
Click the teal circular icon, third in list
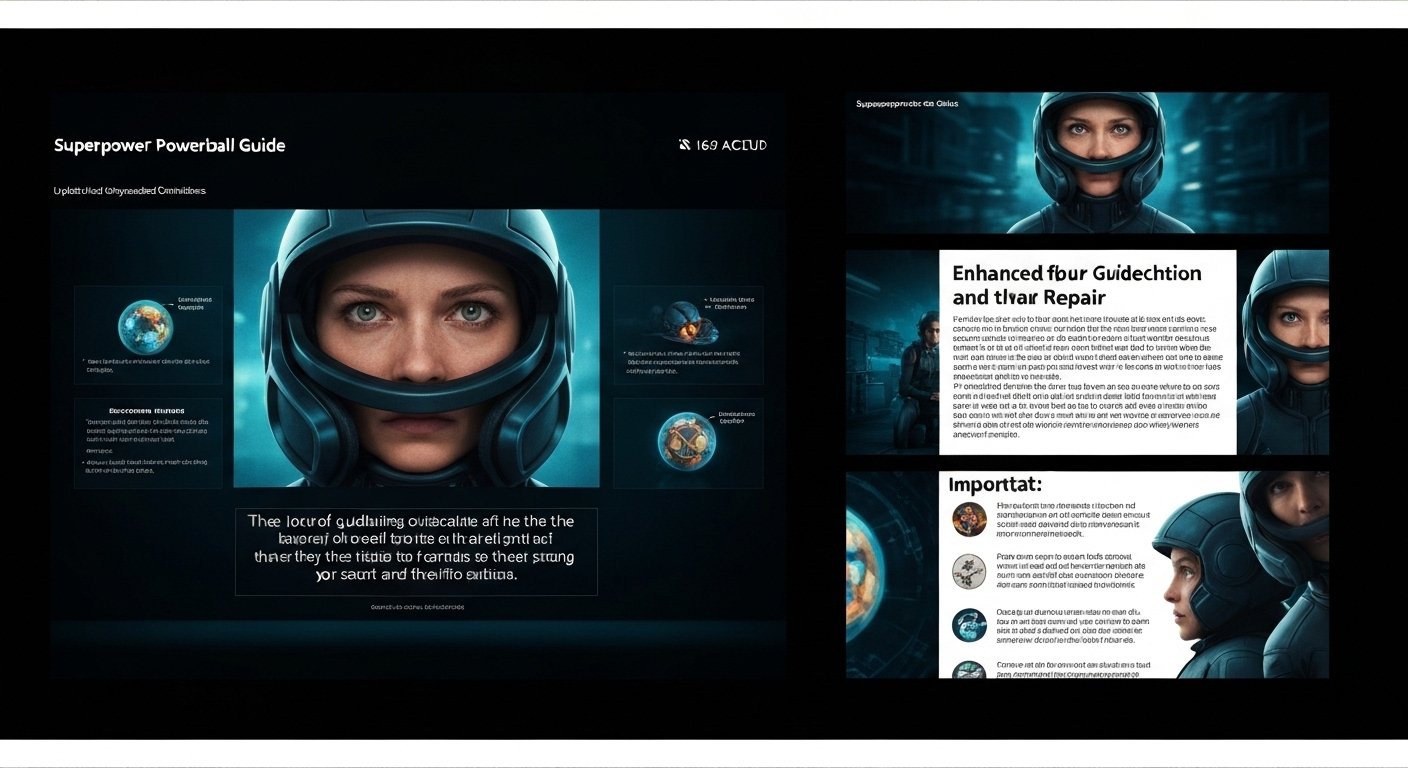(x=969, y=625)
